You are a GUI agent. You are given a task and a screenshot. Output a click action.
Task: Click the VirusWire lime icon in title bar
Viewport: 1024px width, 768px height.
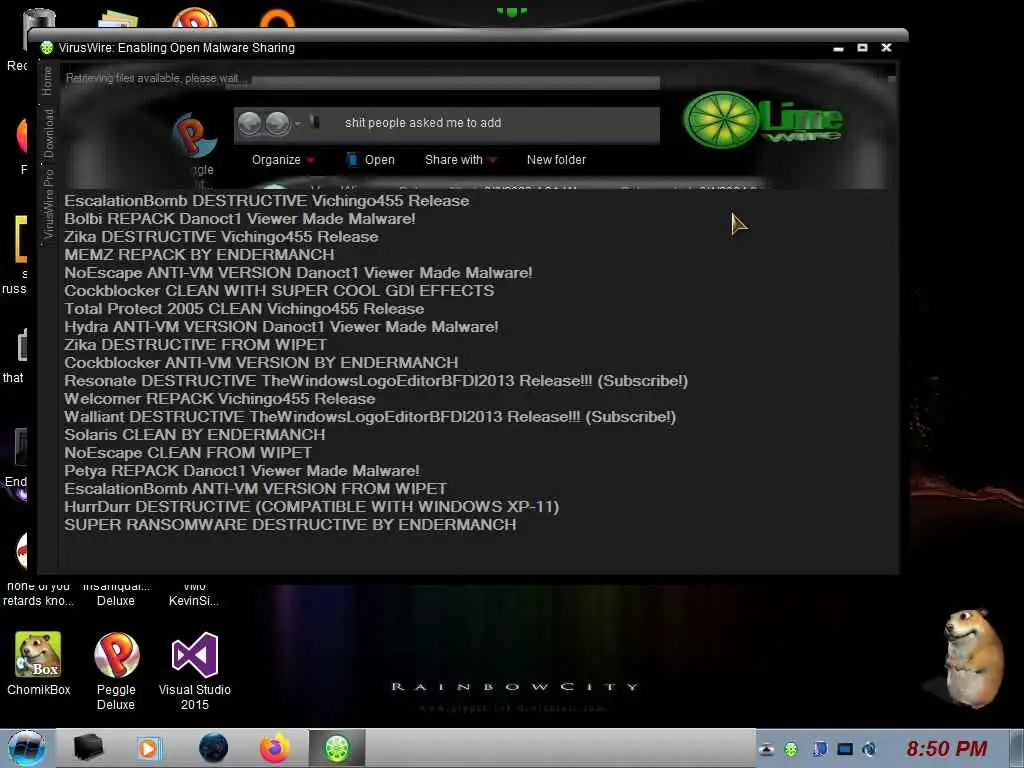click(x=46, y=48)
